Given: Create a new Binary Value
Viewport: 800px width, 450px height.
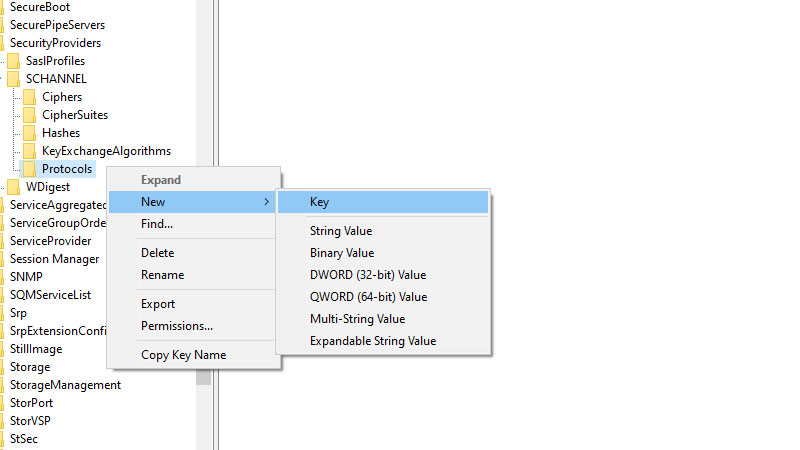Looking at the screenshot, I should click(x=383, y=253).
